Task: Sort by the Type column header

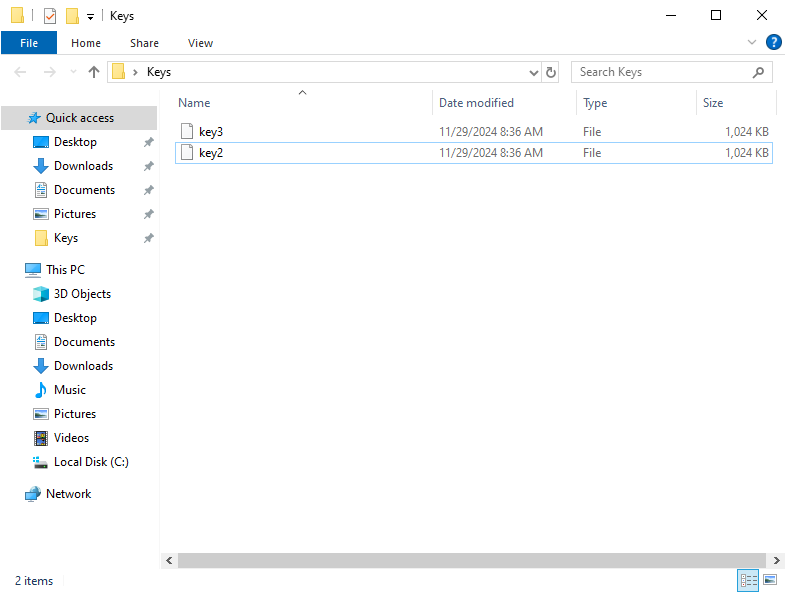Action: [595, 103]
